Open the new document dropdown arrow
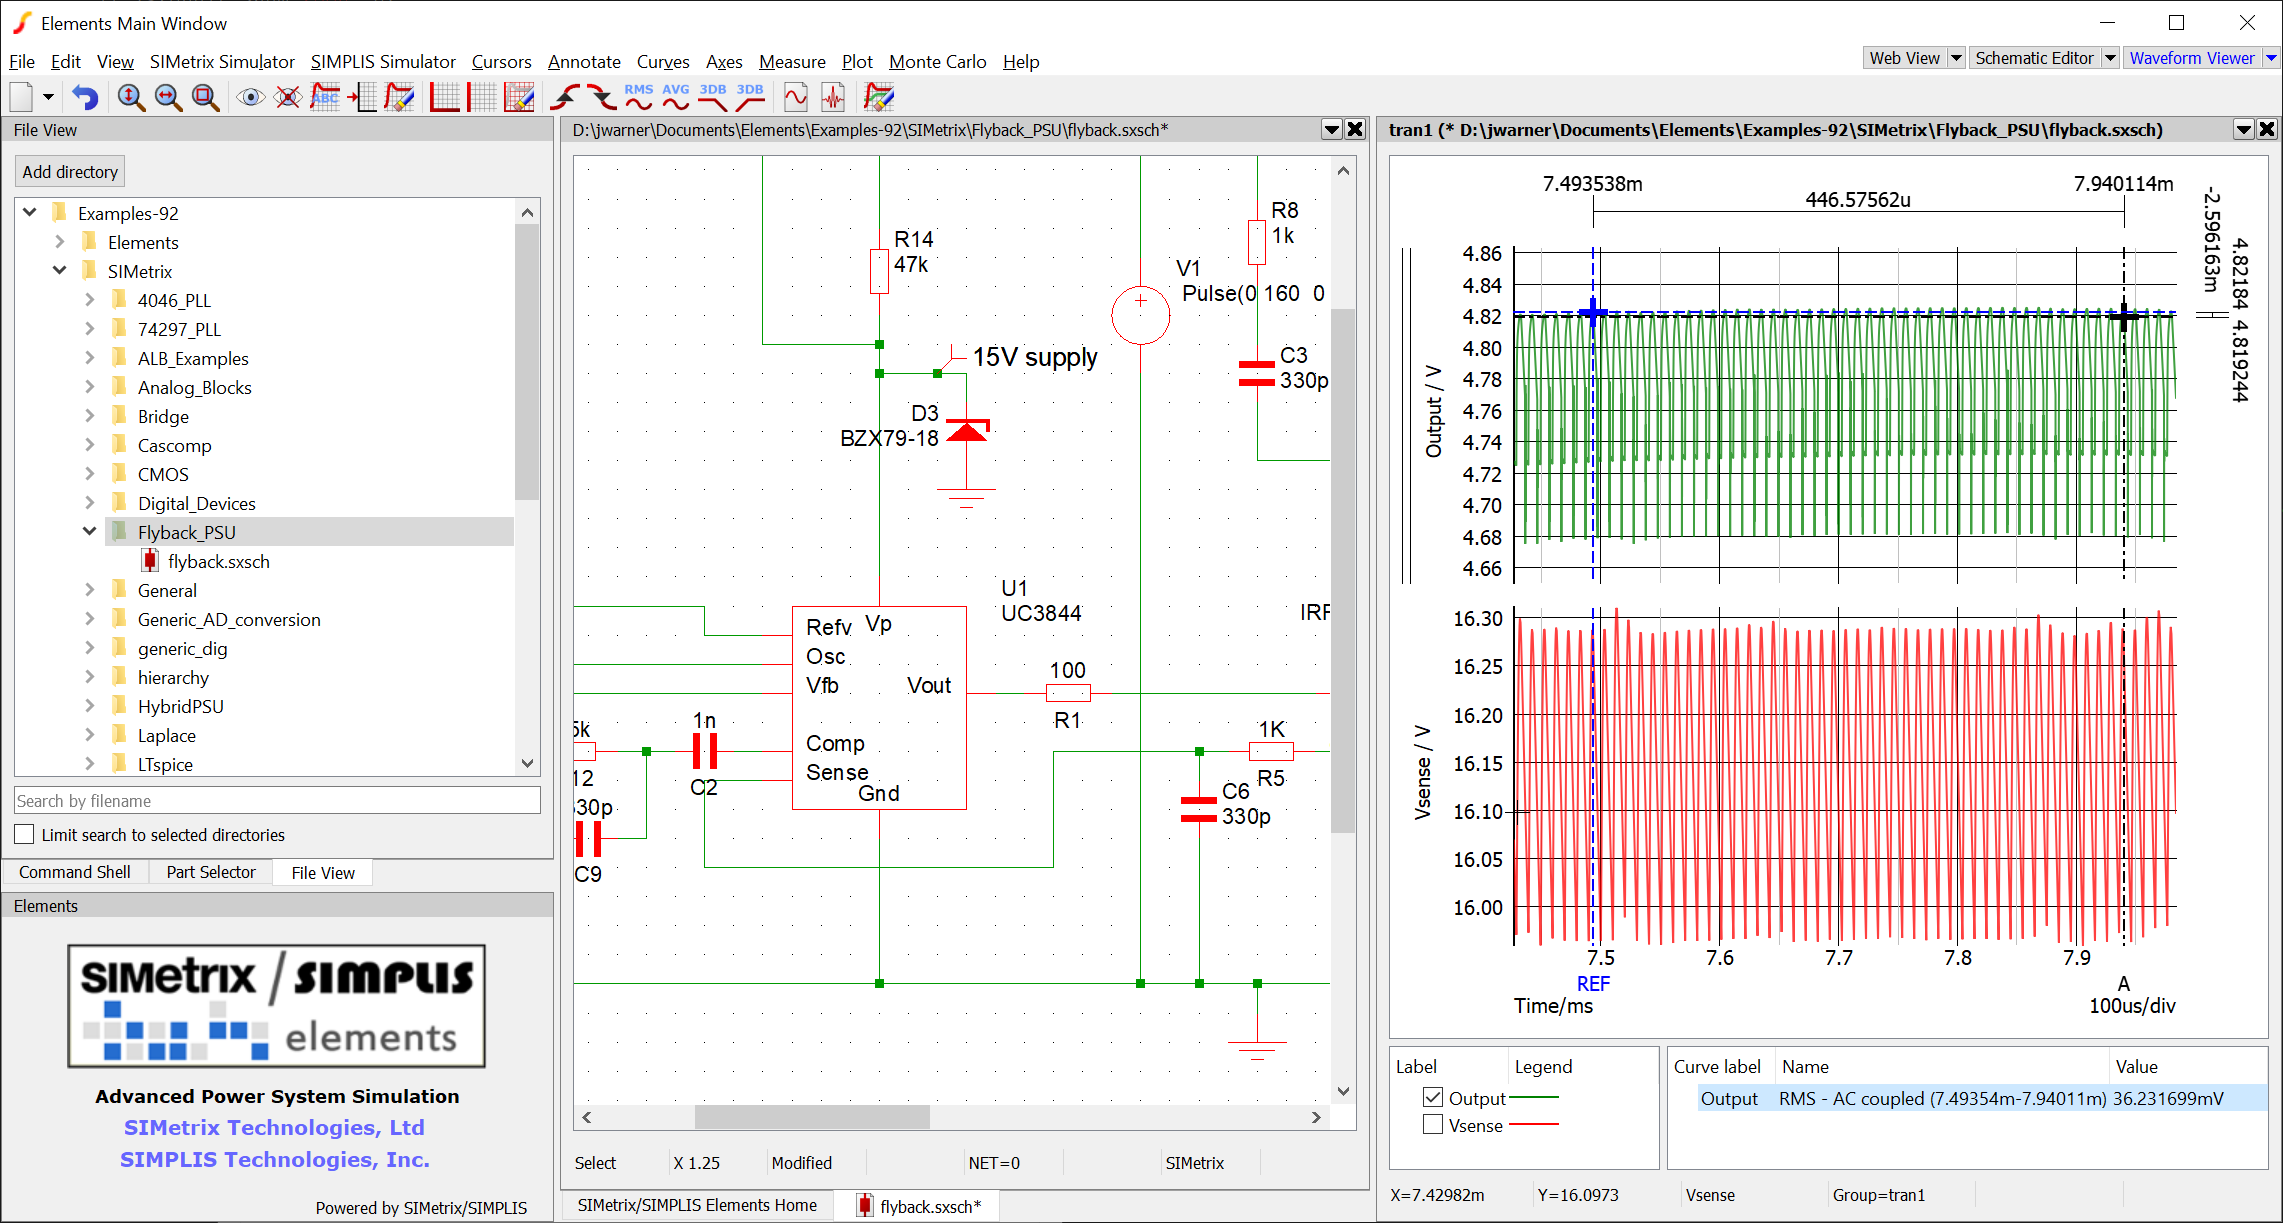 click(47, 97)
